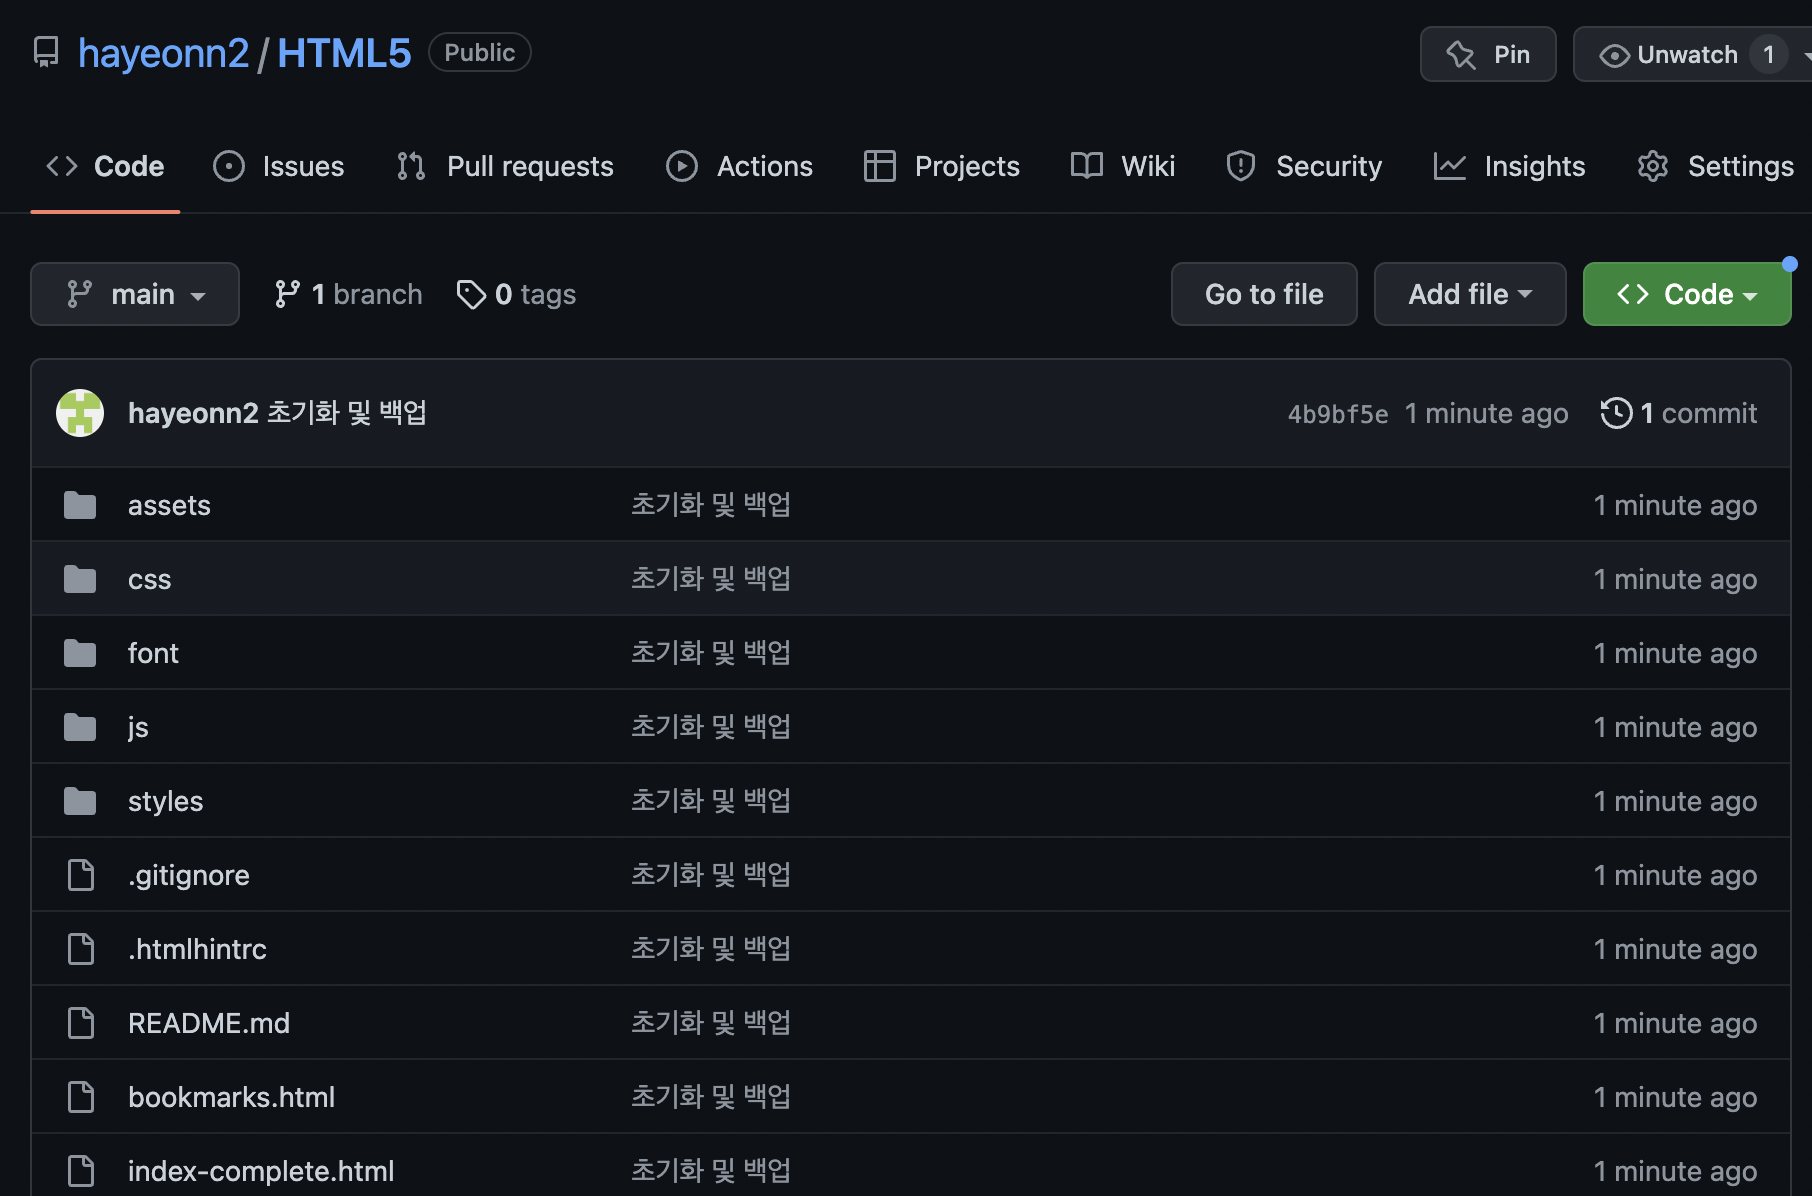This screenshot has width=1812, height=1196.
Task: Click folder icon of font row
Action: [x=80, y=653]
